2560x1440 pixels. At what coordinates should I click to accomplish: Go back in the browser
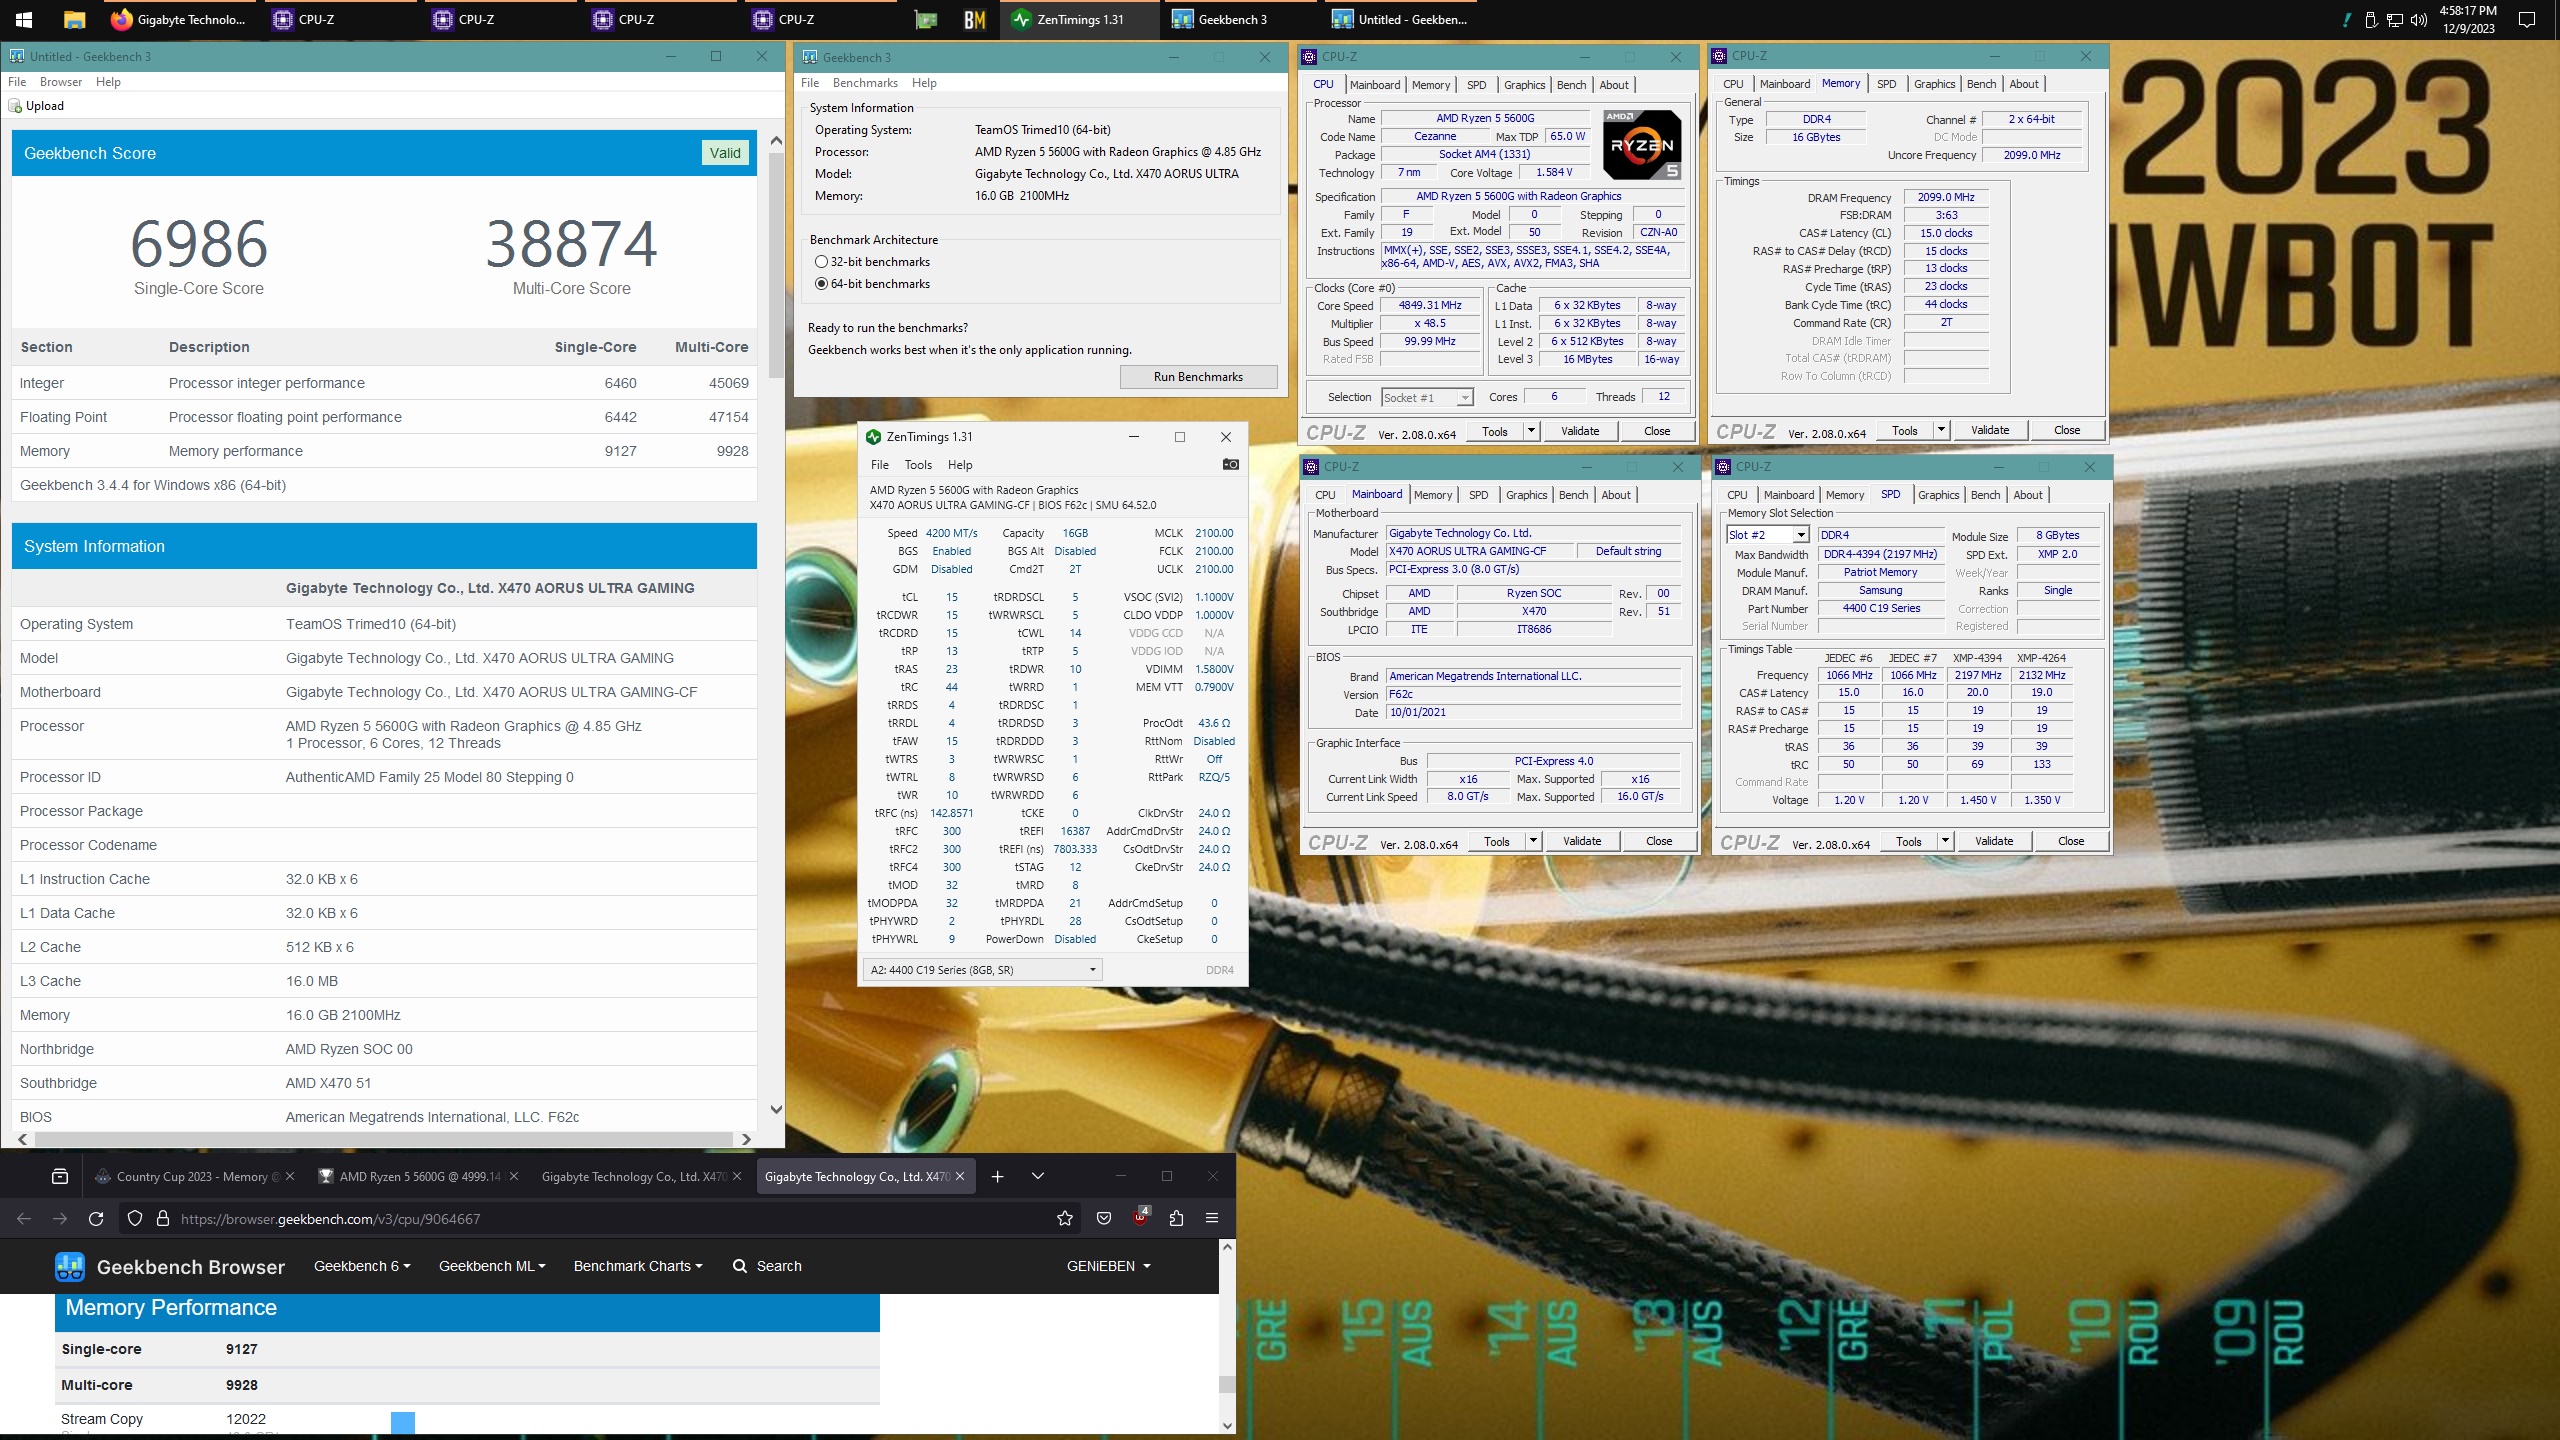coord(24,1218)
